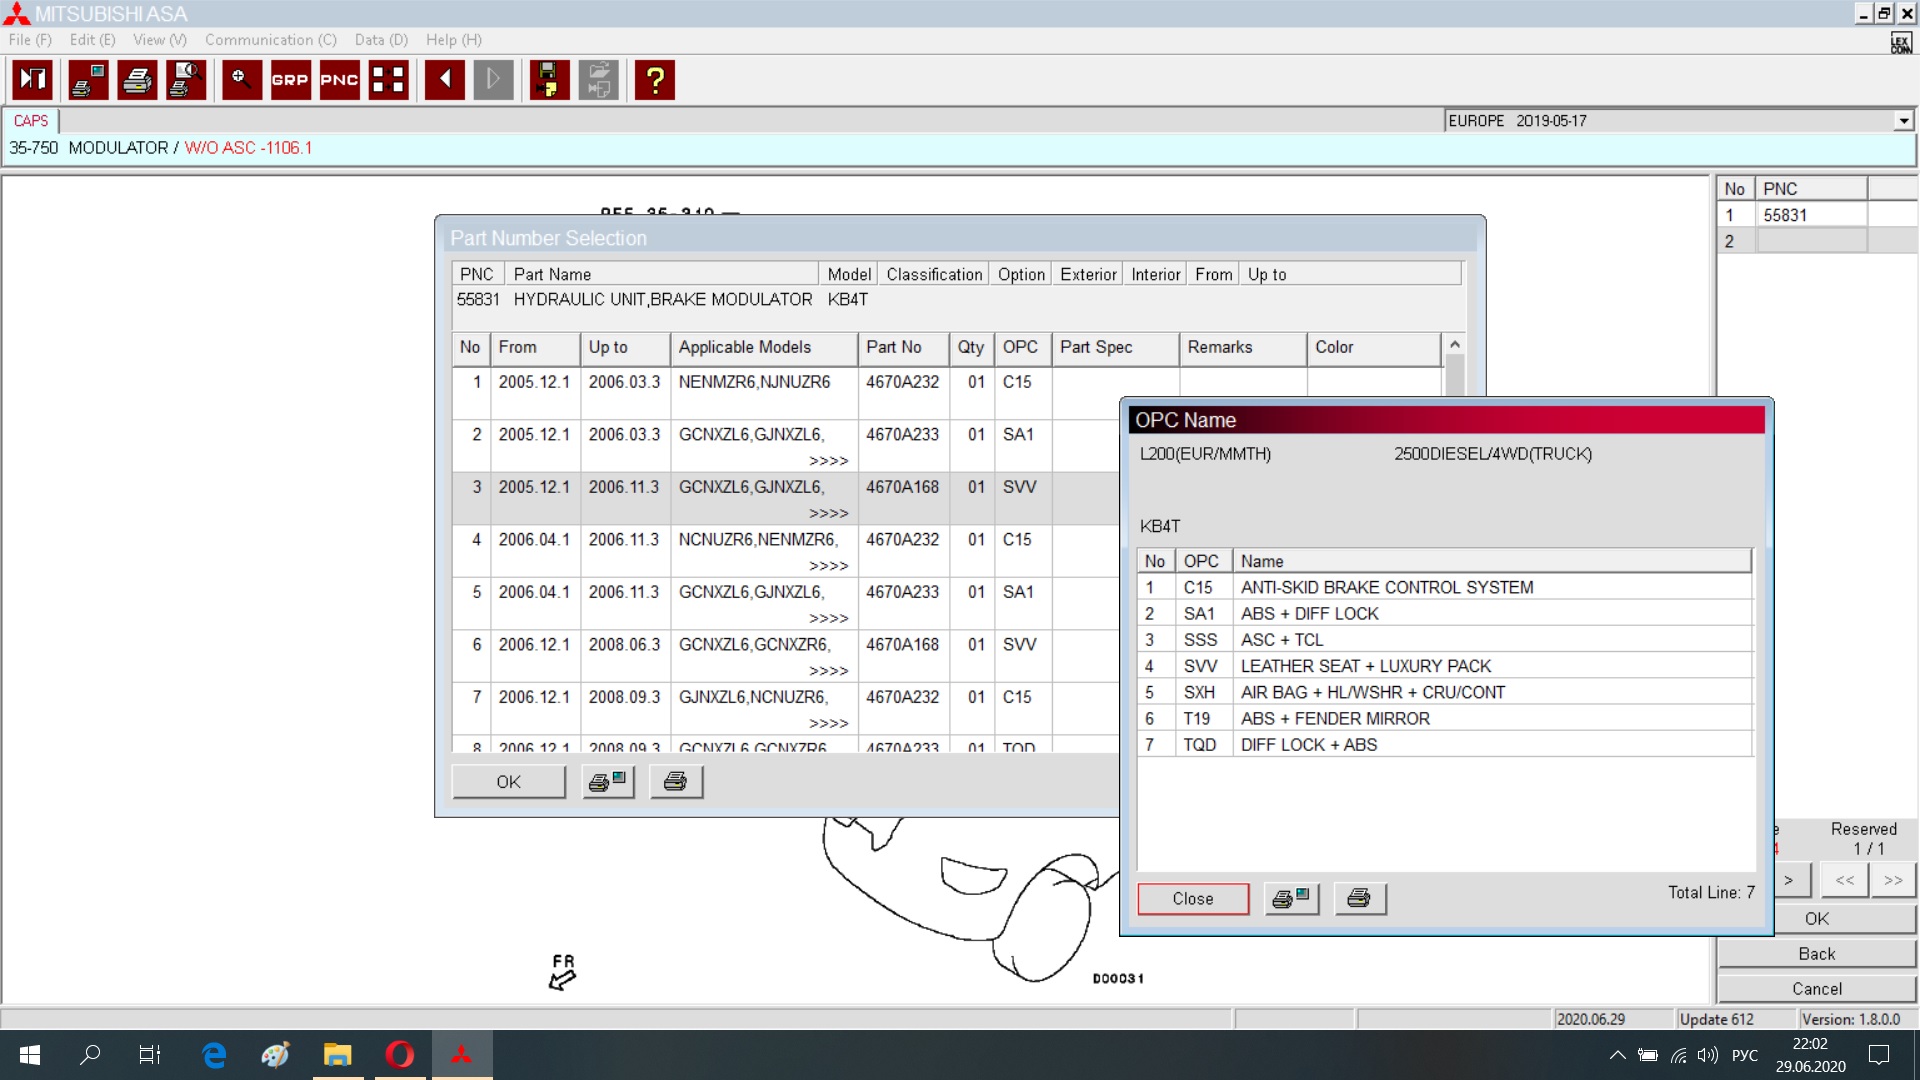The height and width of the screenshot is (1080, 1920).
Task: Click the magnifier zoom toolbar icon
Action: [241, 80]
